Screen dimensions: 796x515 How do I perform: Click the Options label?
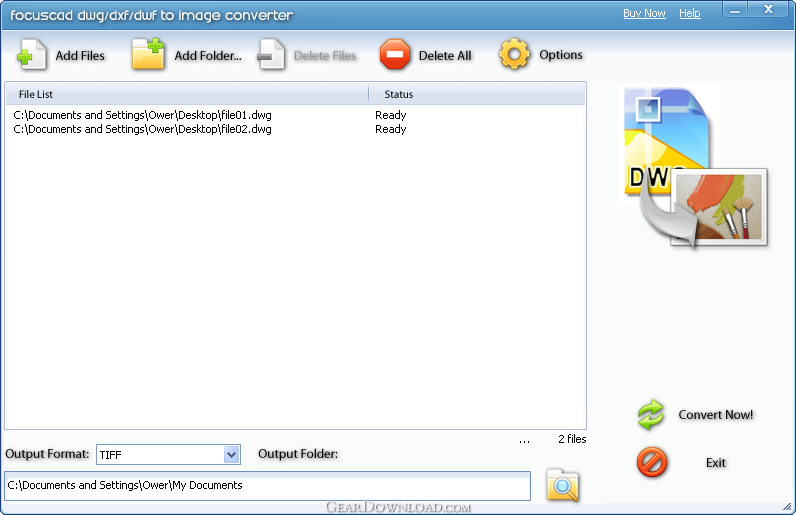tap(560, 55)
